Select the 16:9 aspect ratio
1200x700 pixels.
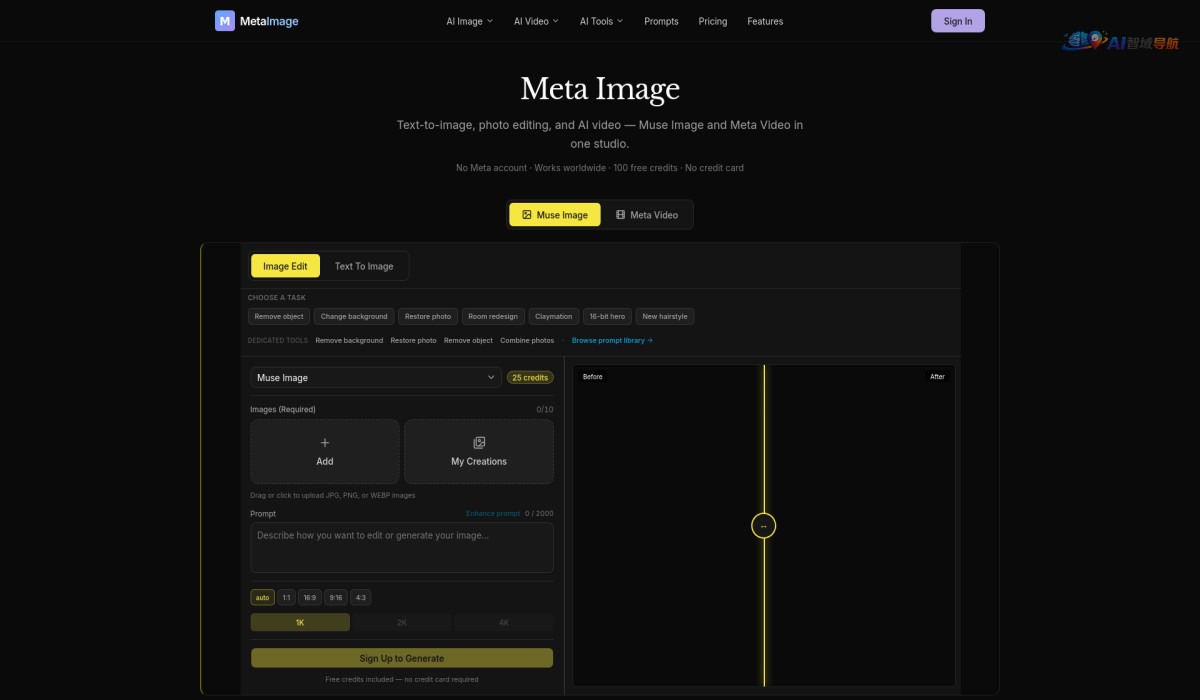click(310, 597)
